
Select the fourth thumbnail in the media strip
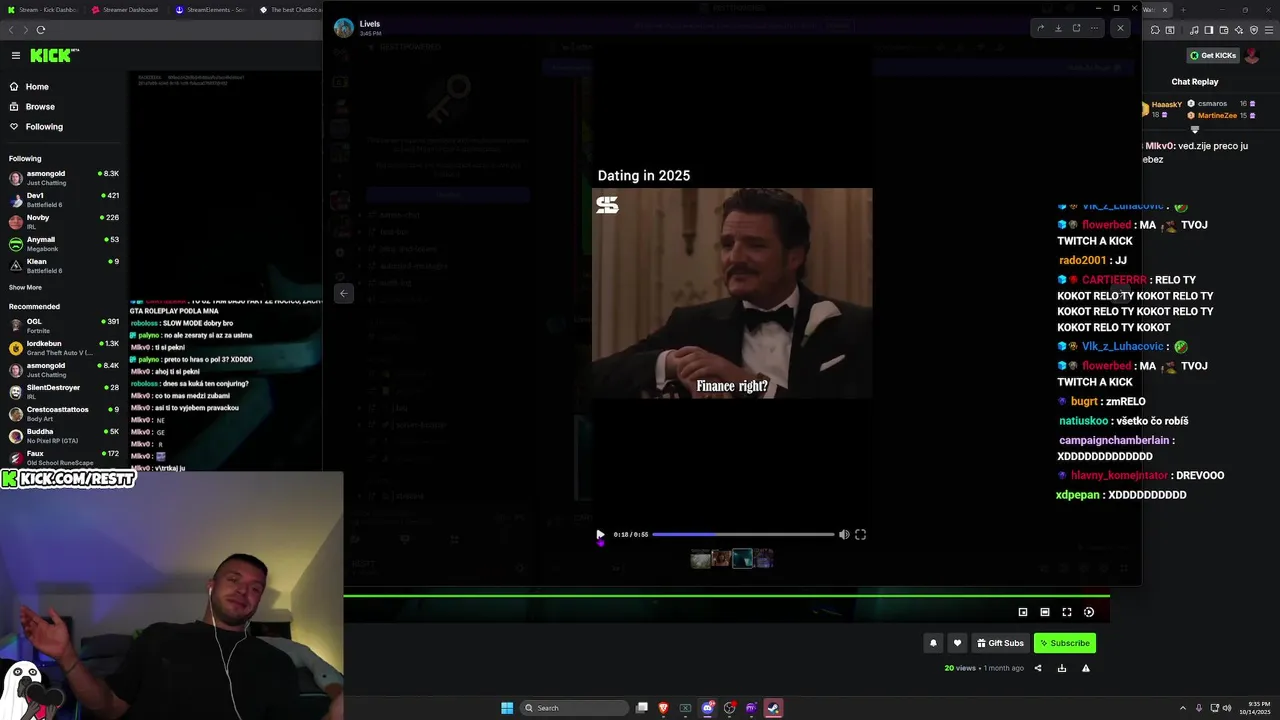pos(764,559)
